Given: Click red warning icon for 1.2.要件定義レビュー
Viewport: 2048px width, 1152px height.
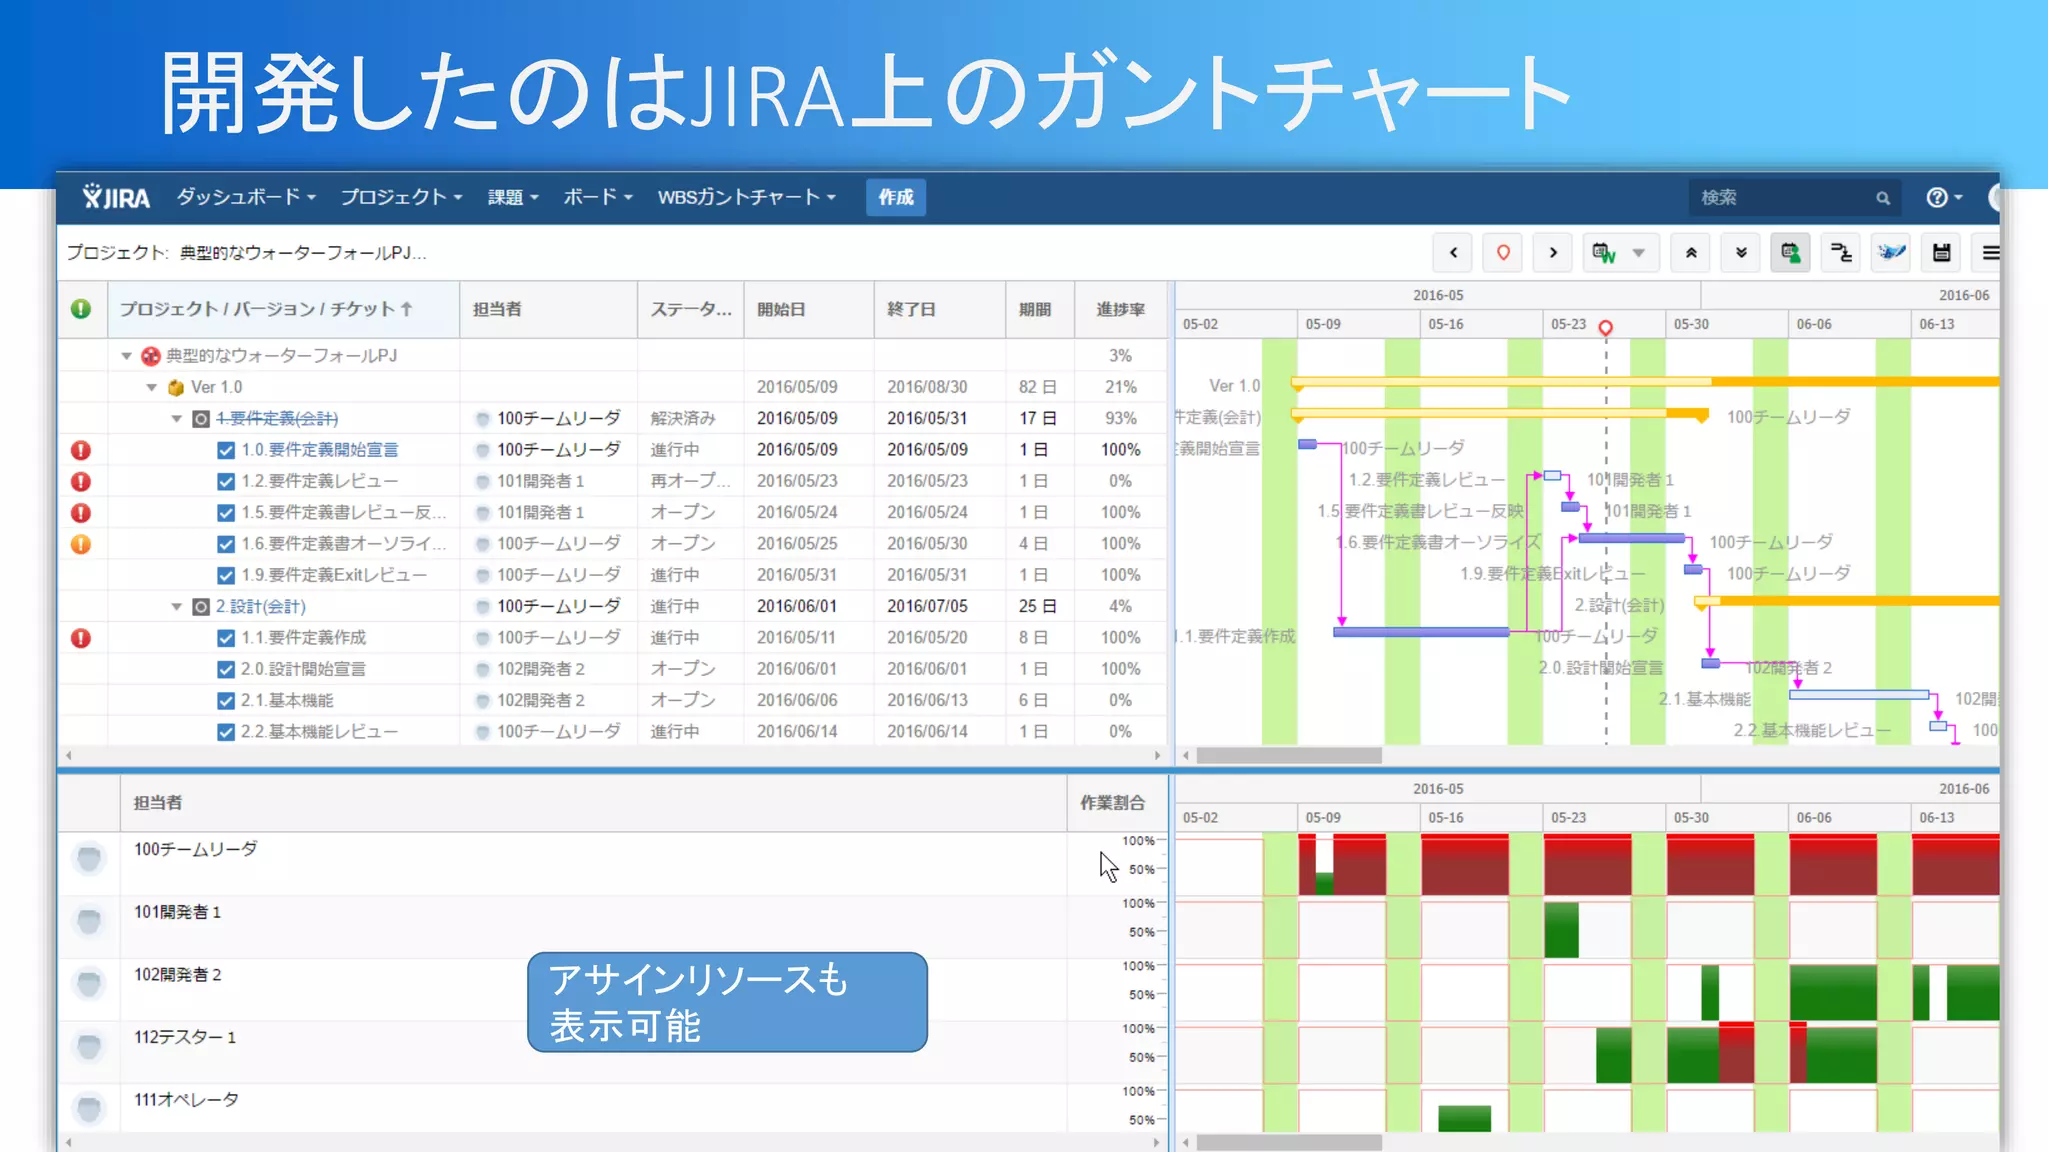Looking at the screenshot, I should tap(81, 482).
